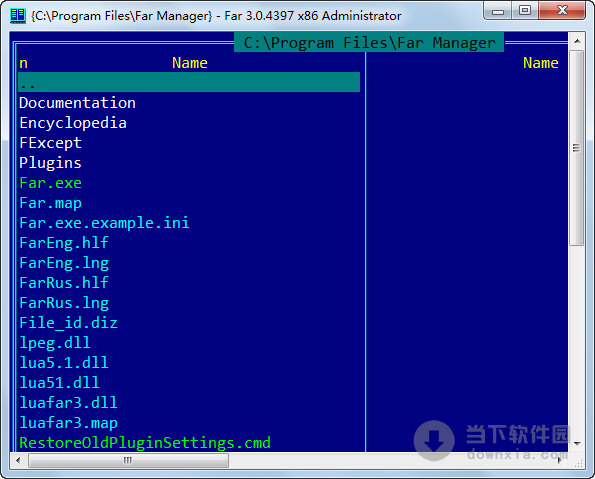Viewport: 595px width, 479px height.
Task: Click the right panel Name column header
Action: (541, 63)
